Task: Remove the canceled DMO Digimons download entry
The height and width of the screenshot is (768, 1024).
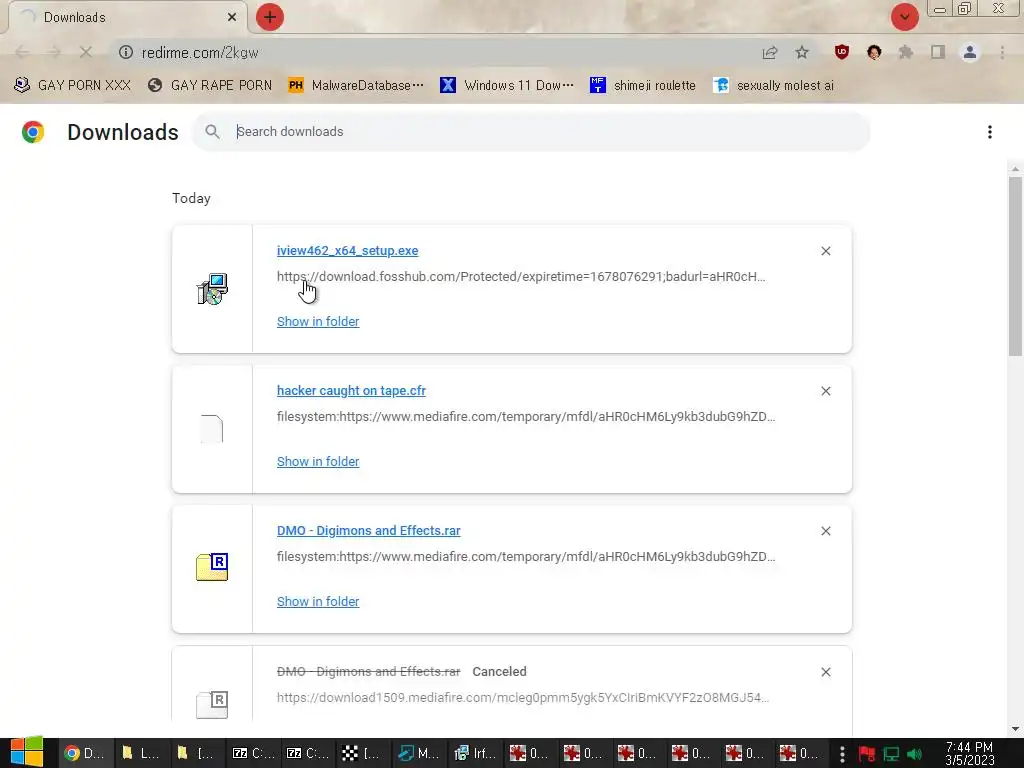Action: (825, 672)
